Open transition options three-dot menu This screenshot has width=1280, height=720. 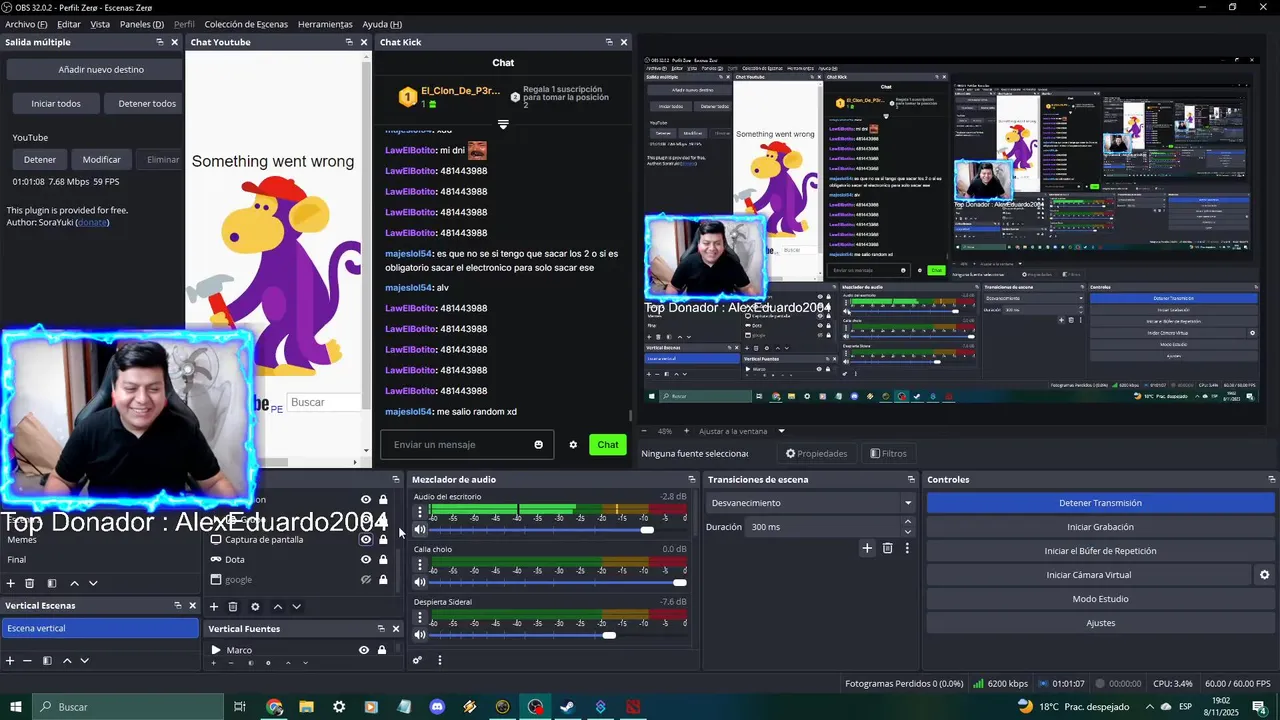(907, 548)
